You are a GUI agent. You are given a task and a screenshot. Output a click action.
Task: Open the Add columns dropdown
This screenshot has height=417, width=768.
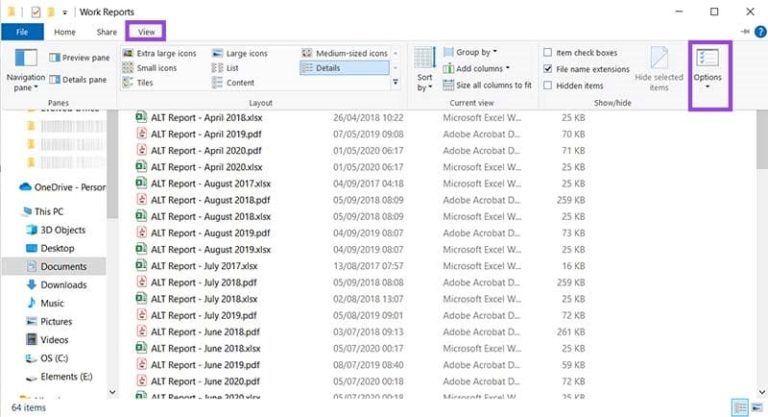(476, 69)
